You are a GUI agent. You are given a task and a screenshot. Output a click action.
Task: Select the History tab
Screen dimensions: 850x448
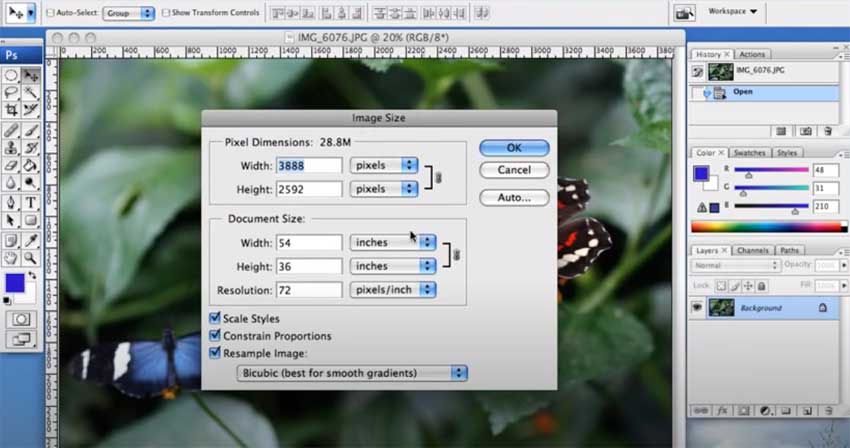click(x=709, y=54)
